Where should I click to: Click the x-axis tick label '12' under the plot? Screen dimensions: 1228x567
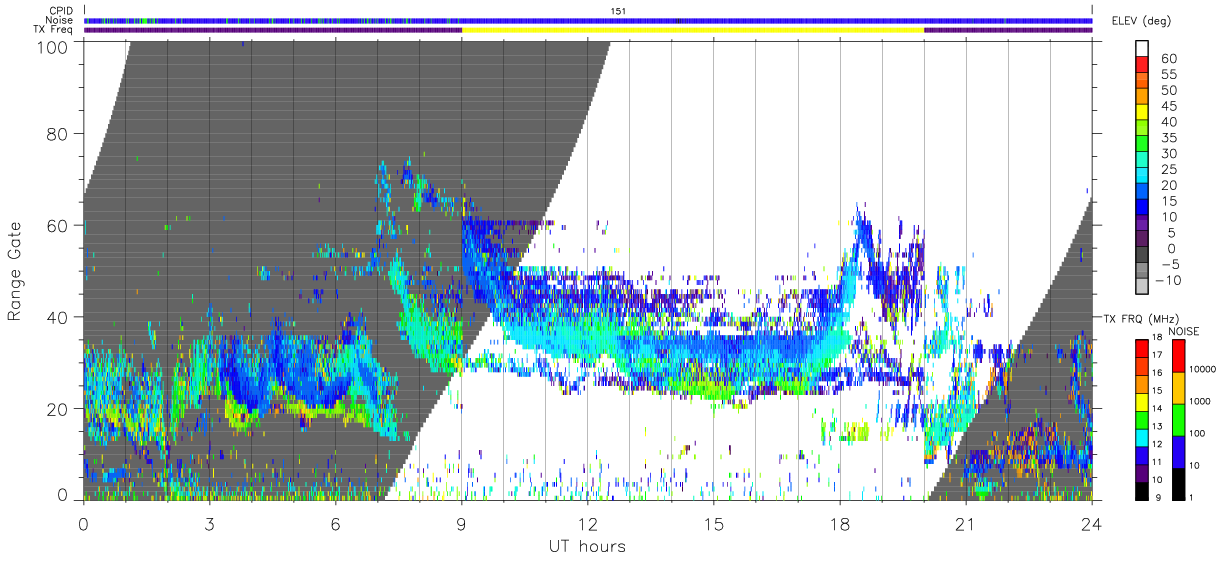(588, 524)
